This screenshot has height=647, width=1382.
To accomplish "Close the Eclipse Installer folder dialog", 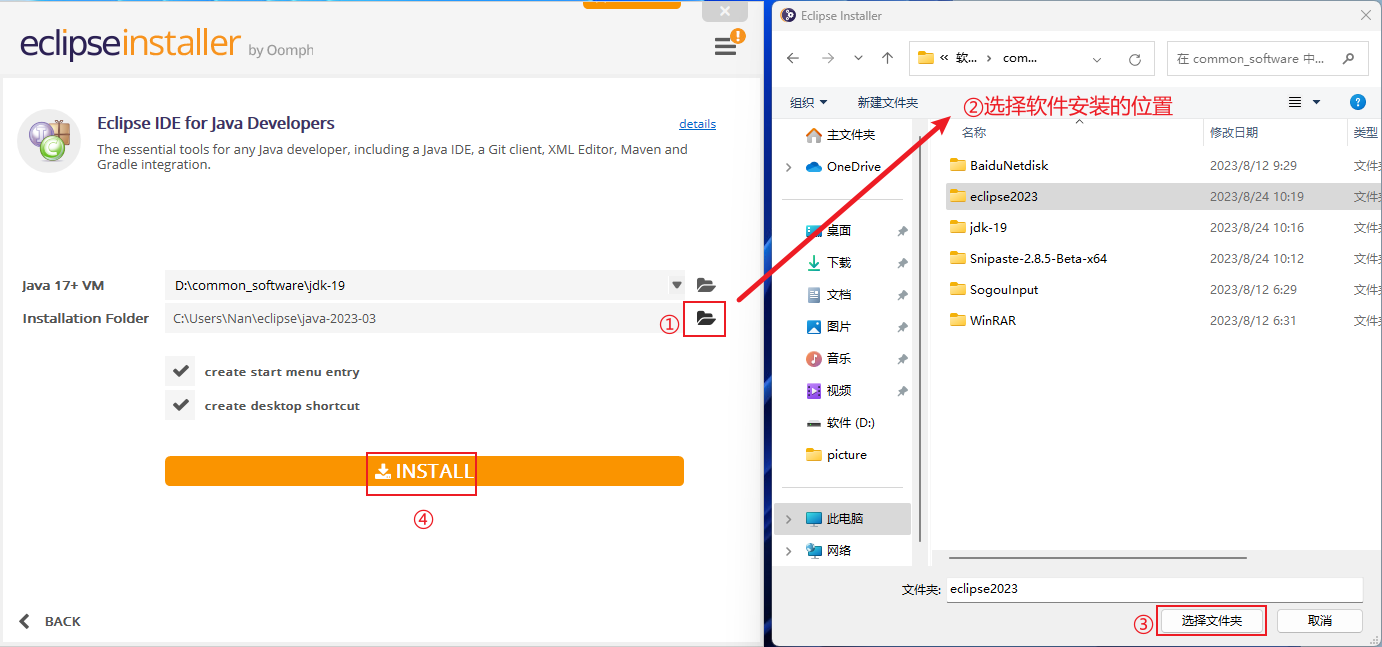I will point(1366,15).
